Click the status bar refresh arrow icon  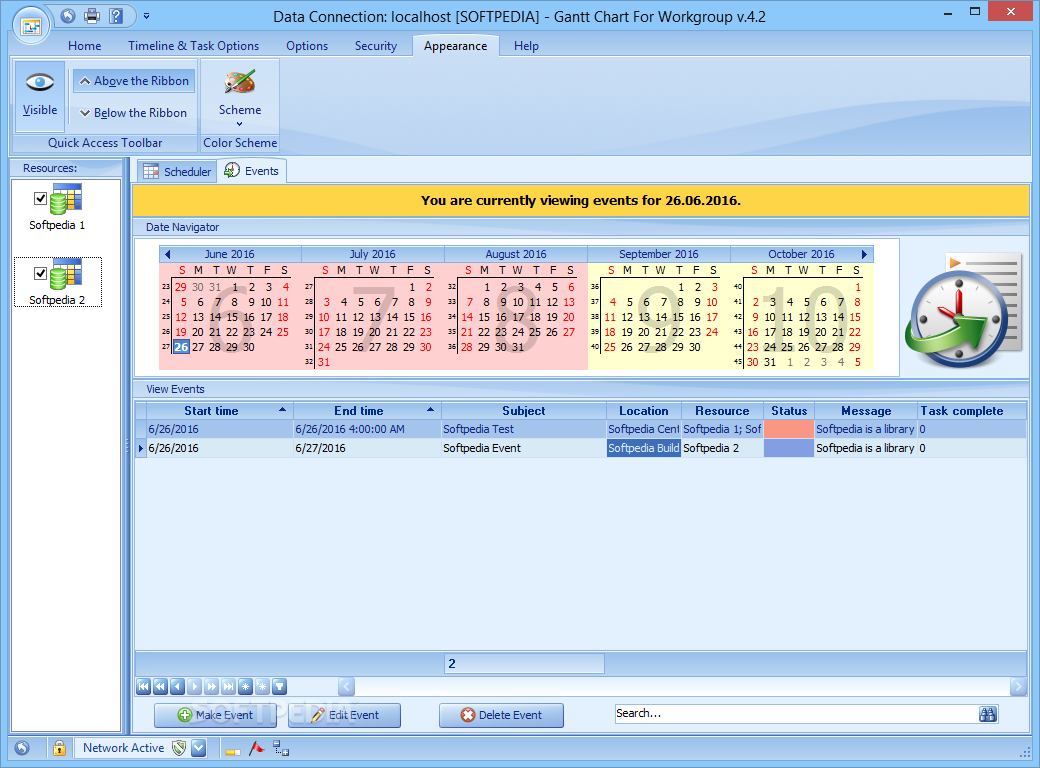tap(22, 748)
